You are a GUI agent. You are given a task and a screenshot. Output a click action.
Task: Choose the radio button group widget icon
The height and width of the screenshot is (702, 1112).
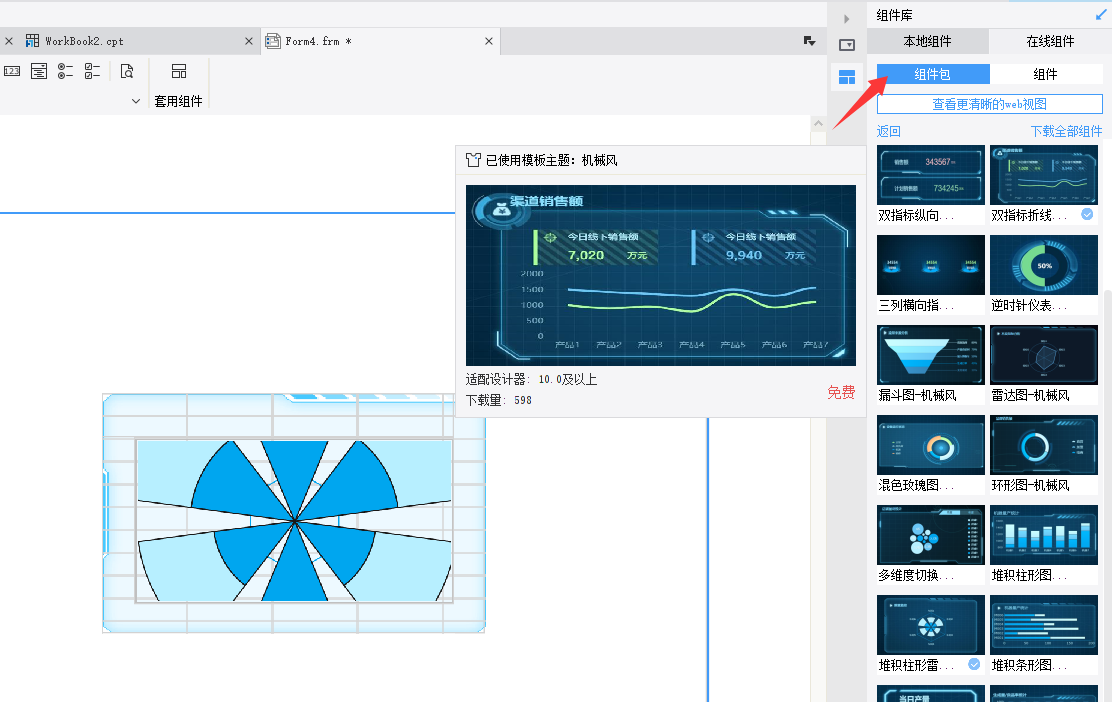pyautogui.click(x=65, y=71)
